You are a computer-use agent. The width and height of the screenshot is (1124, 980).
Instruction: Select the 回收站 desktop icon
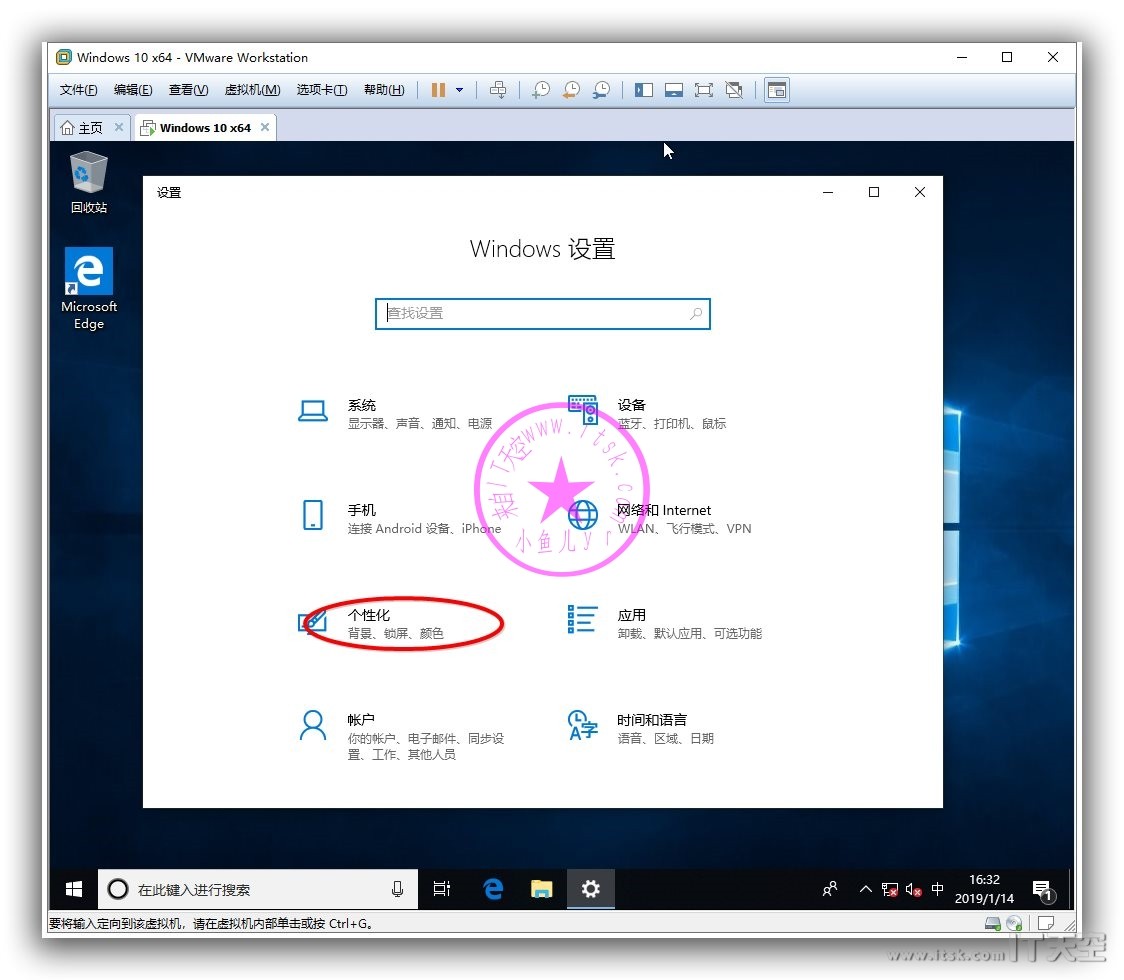(89, 183)
